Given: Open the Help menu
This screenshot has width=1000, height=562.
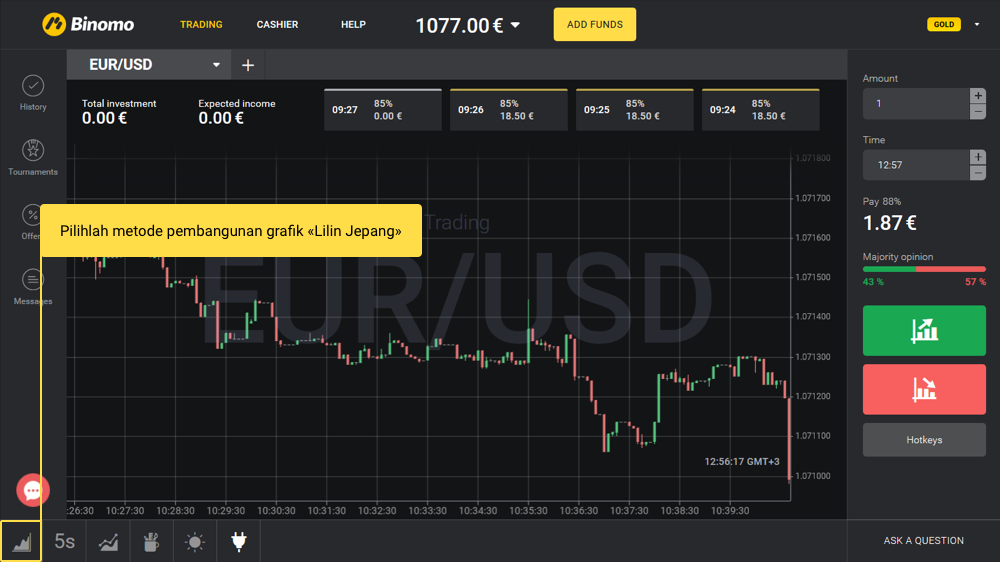Looking at the screenshot, I should [353, 25].
